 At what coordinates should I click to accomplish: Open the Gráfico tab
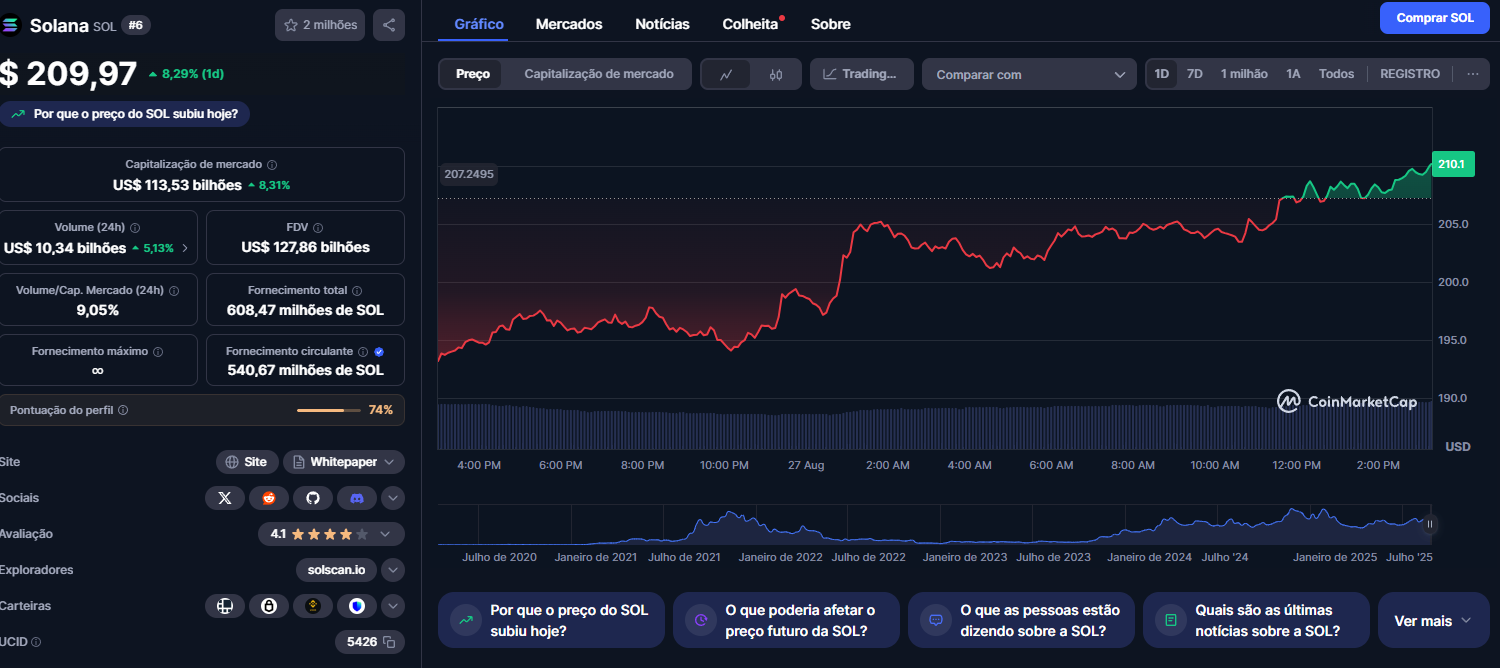479,24
